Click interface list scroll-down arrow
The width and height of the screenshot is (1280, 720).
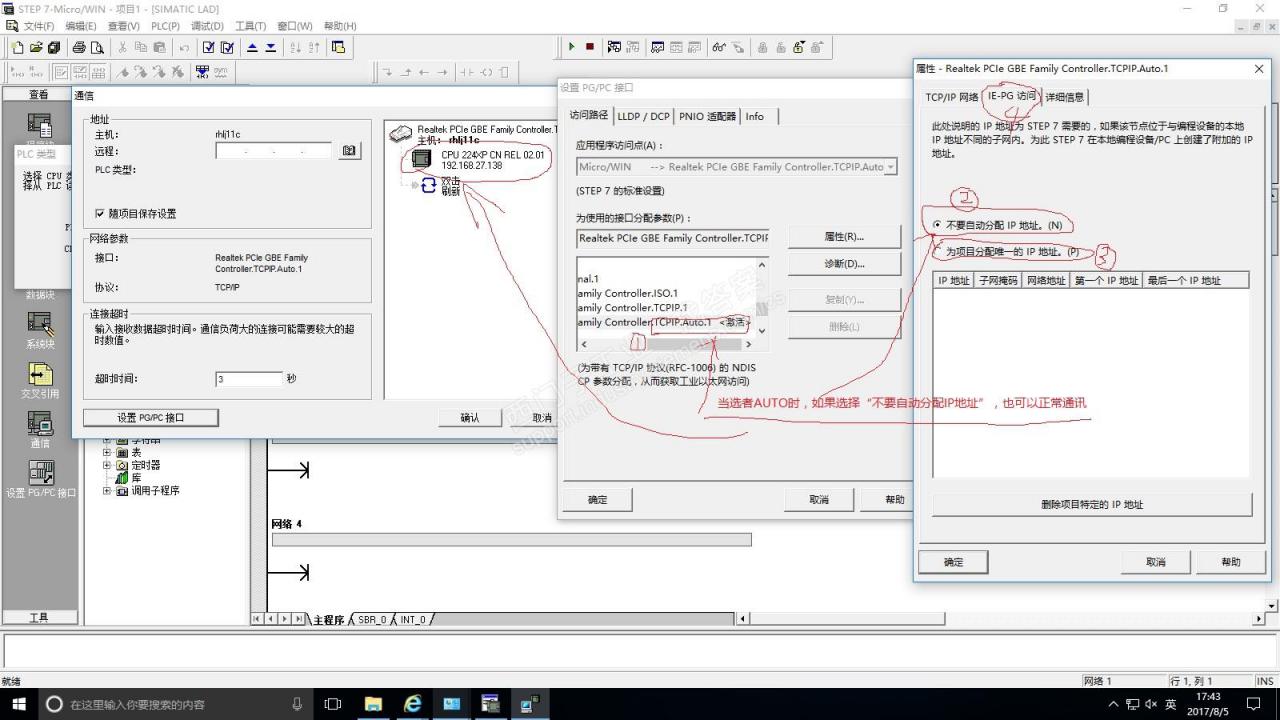point(762,331)
